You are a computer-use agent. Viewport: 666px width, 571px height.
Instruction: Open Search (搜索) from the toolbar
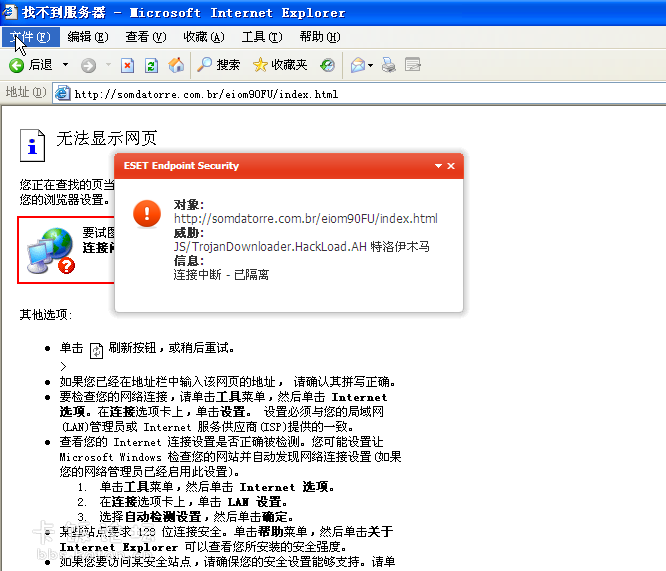(x=218, y=65)
